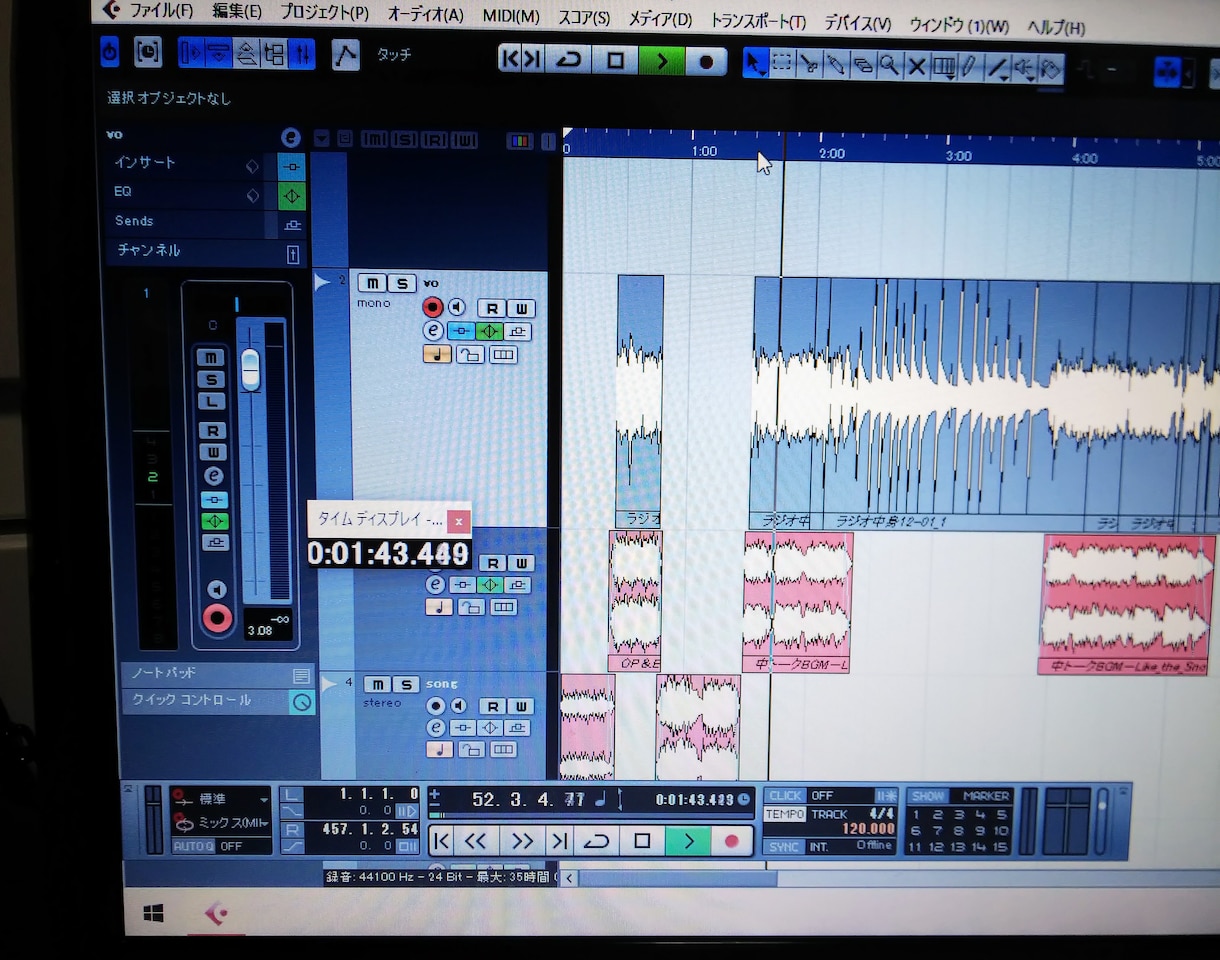Screen dimensions: 1220x960
Task: Select the Range Selection tool
Action: [782, 65]
